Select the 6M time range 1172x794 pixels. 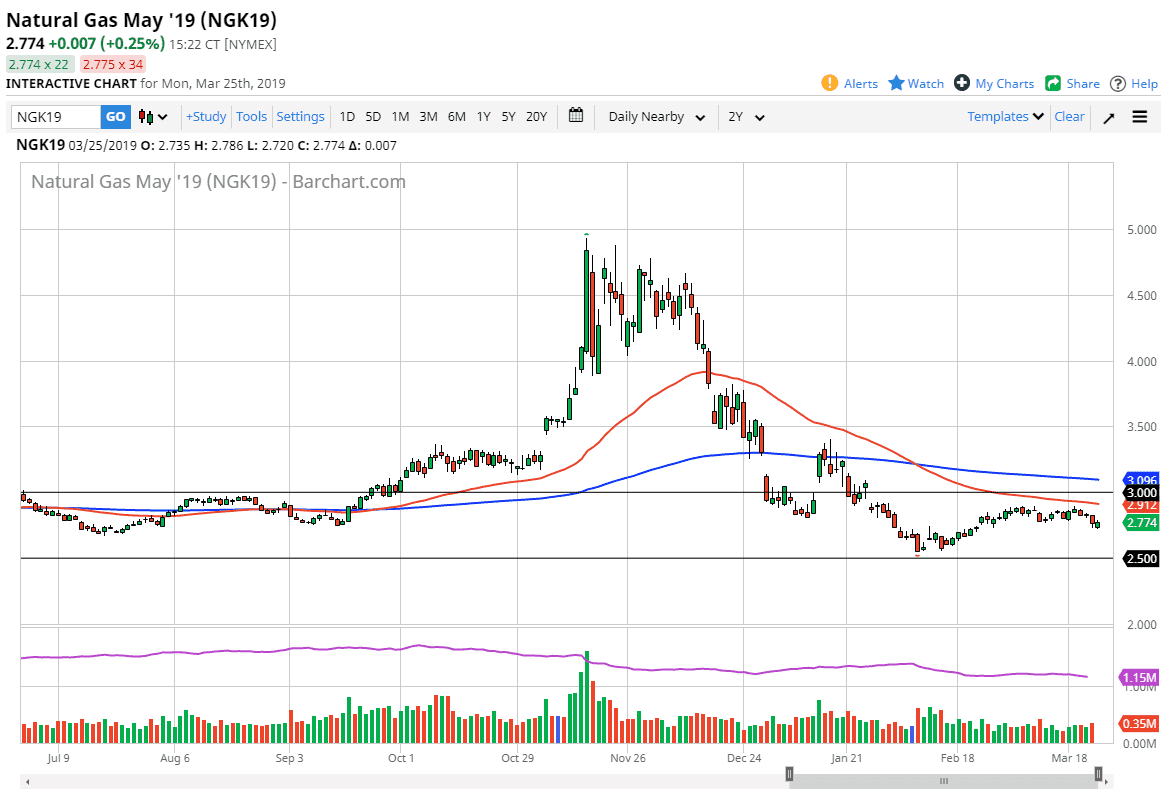[x=457, y=117]
